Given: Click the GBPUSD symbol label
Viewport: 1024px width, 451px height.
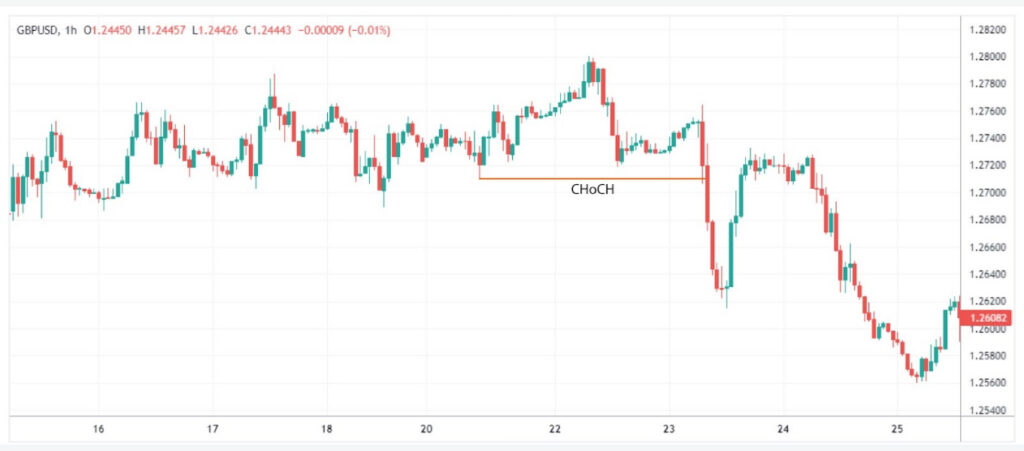Looking at the screenshot, I should click(37, 30).
